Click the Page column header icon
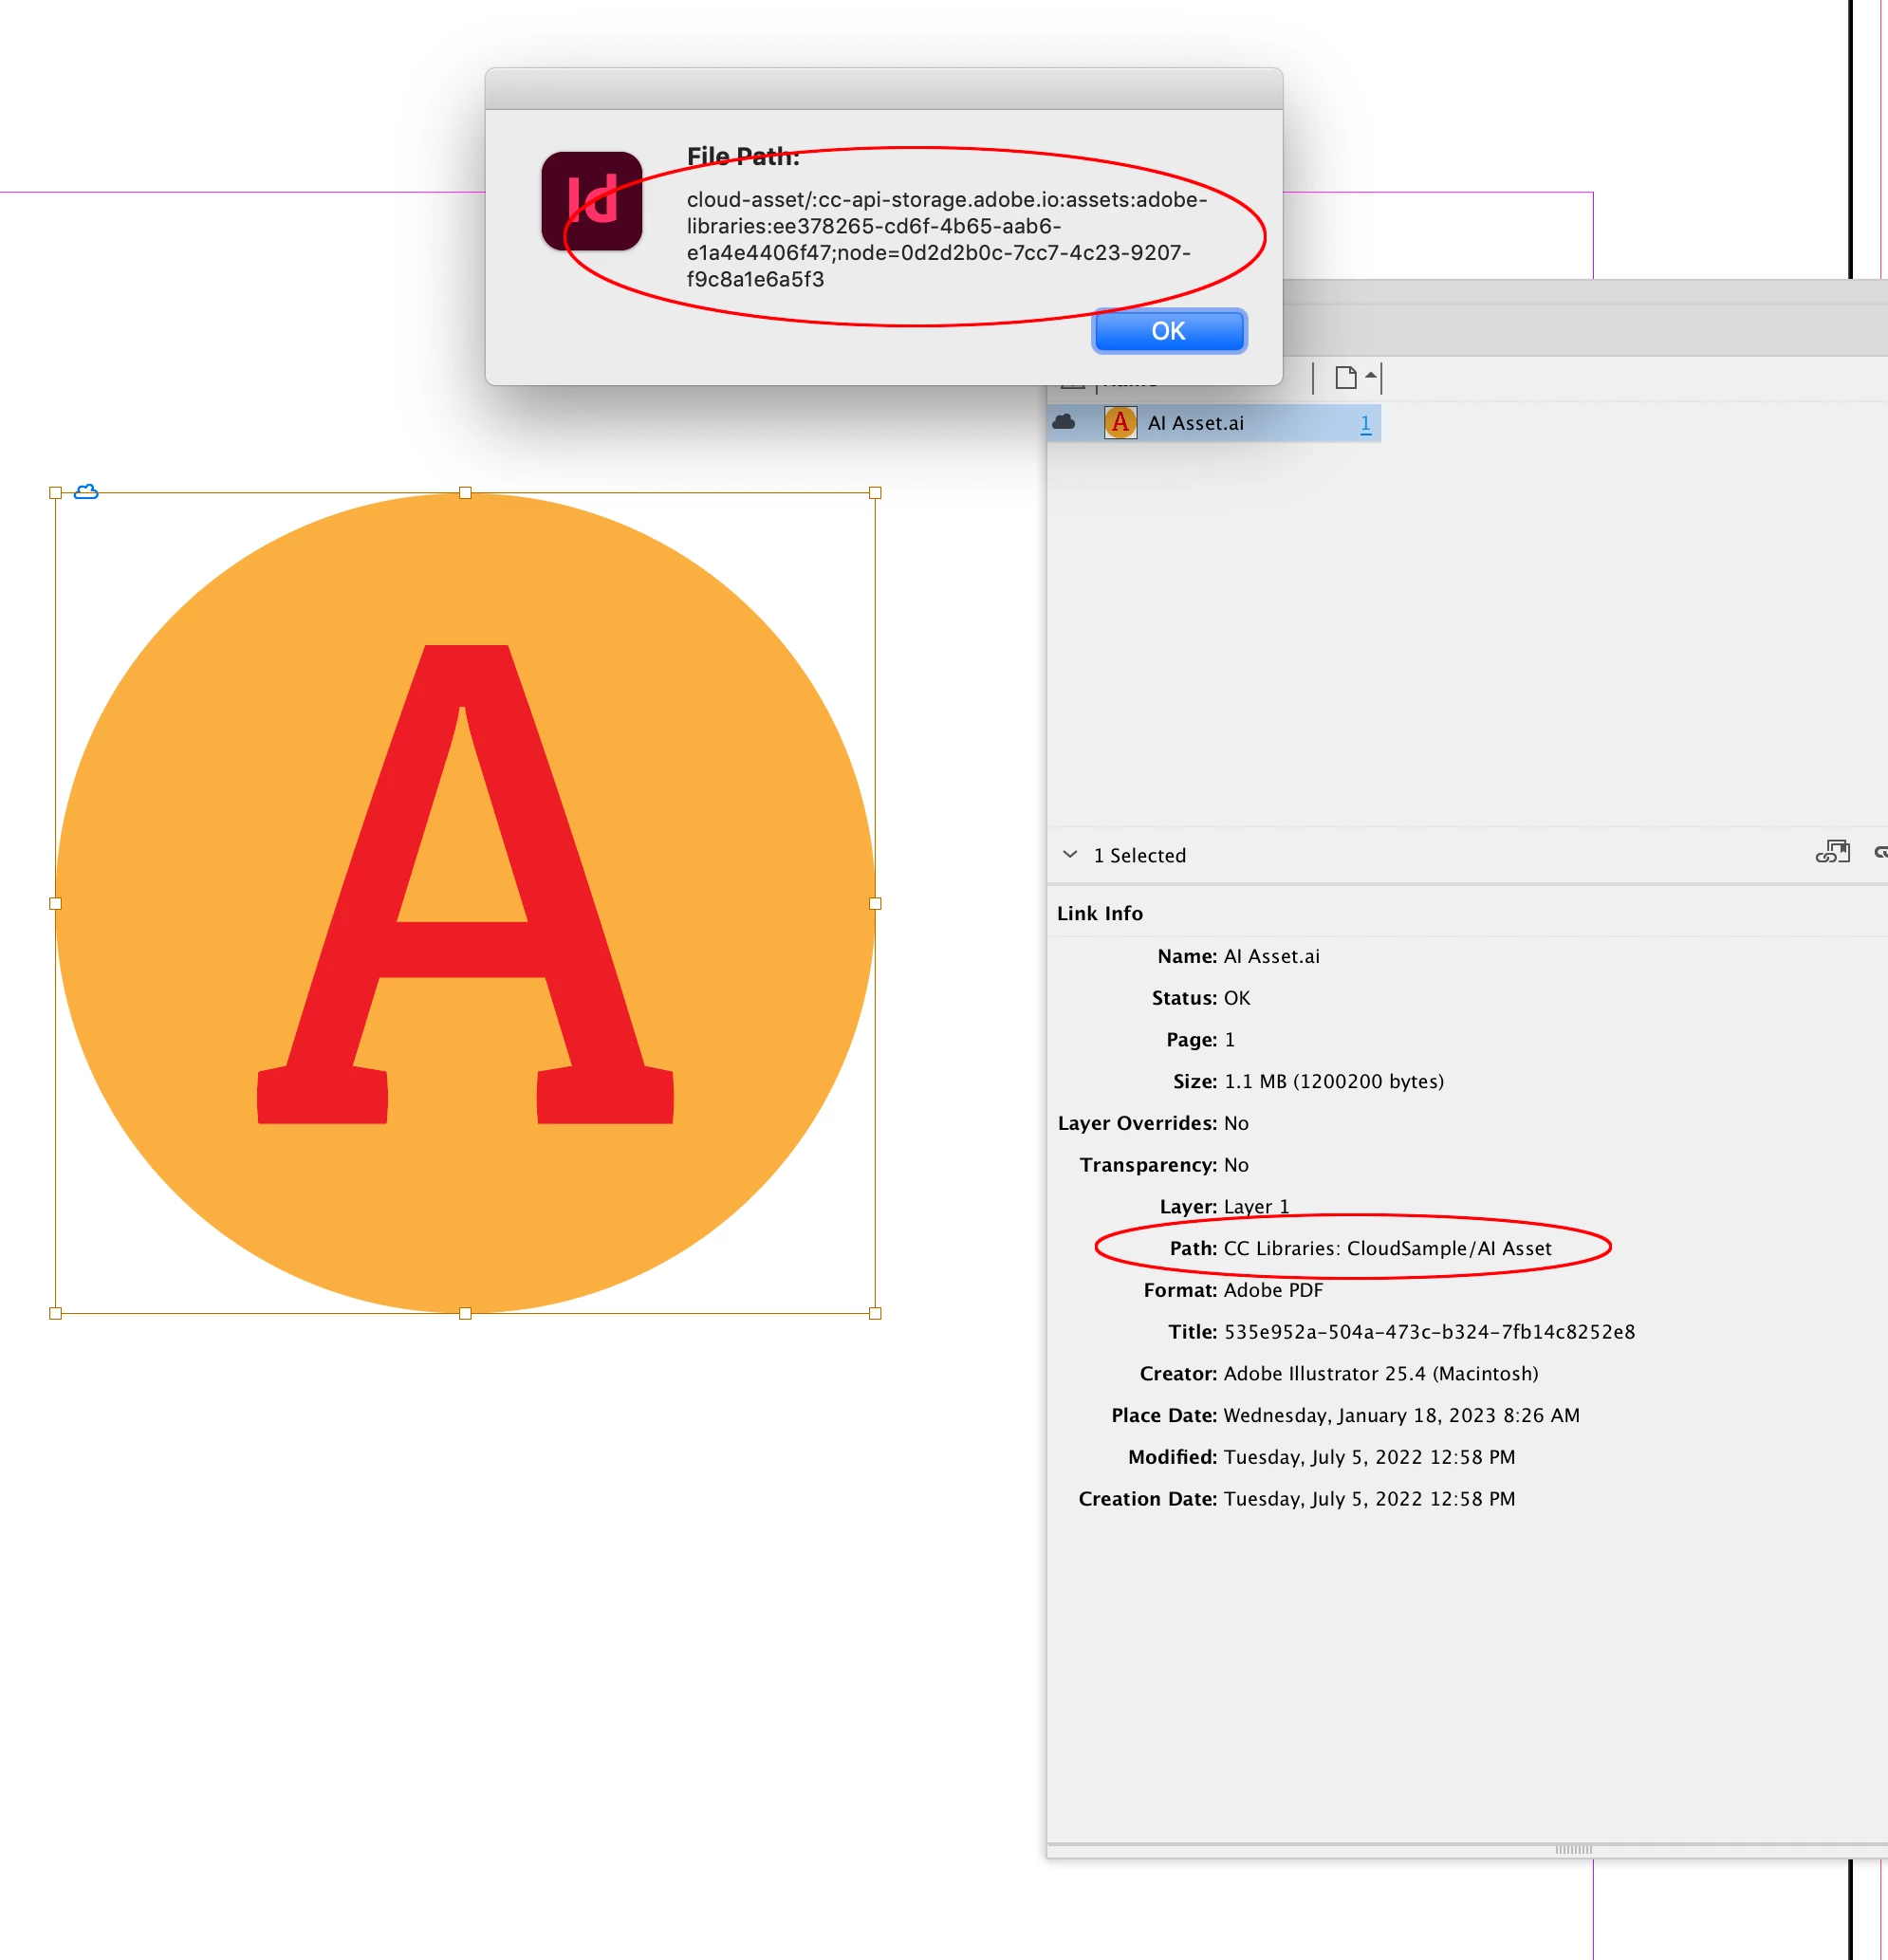The width and height of the screenshot is (1888, 1960). (1346, 378)
